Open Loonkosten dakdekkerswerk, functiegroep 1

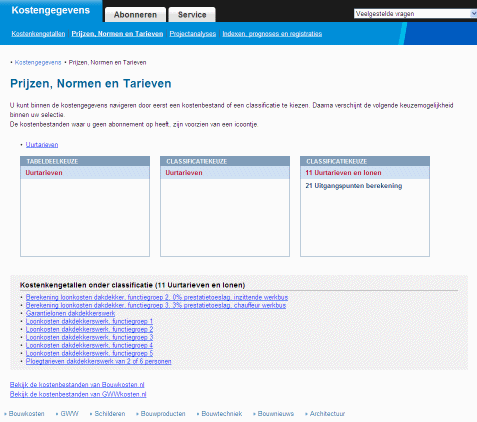89,321
